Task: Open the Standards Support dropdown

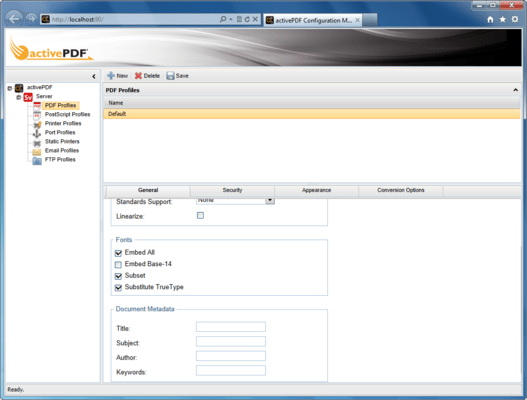Action: coord(270,200)
